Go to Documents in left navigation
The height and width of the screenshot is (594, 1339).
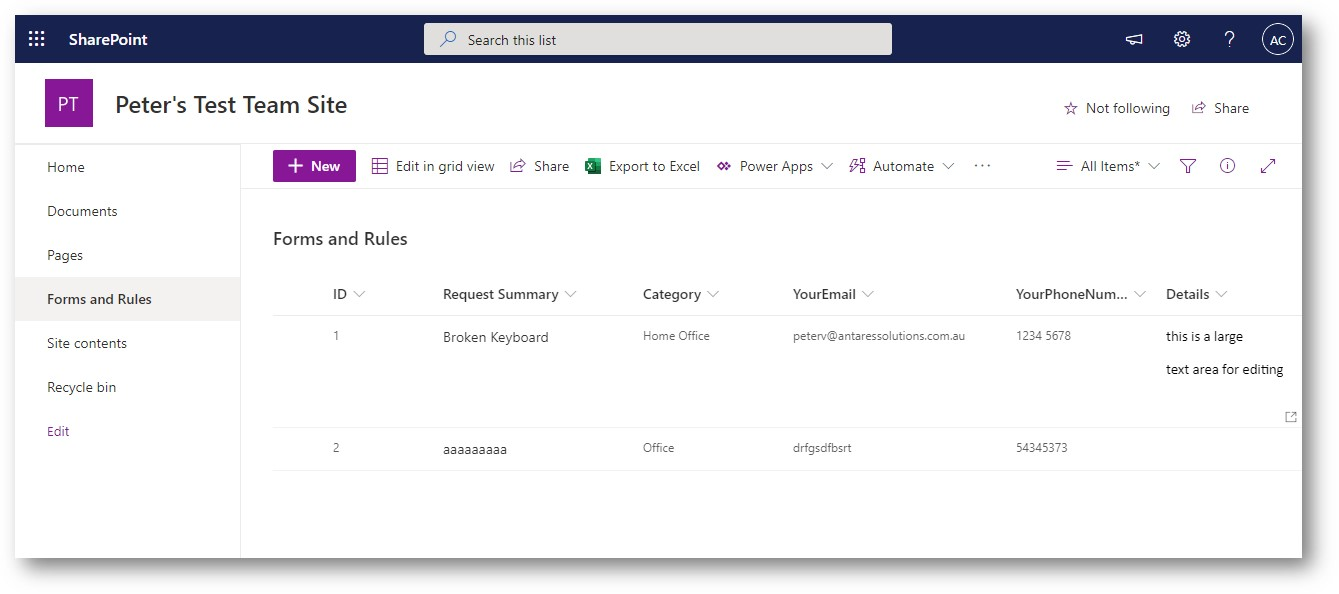point(82,211)
